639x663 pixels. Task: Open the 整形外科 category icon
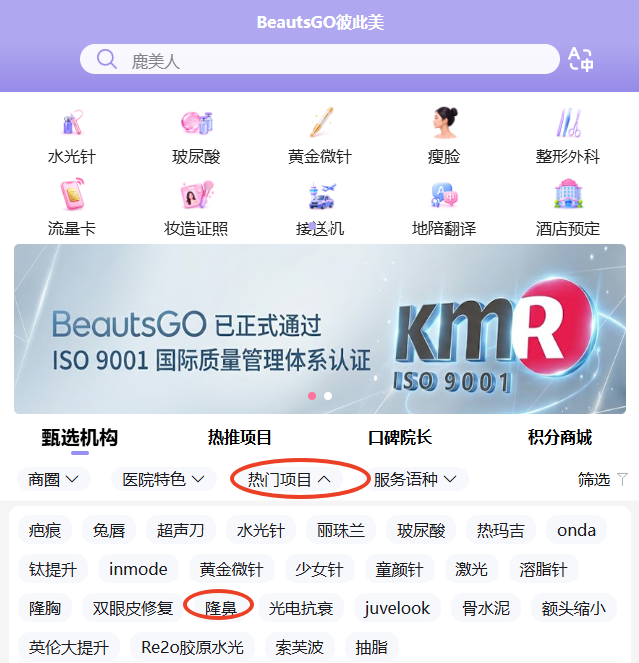click(x=568, y=123)
